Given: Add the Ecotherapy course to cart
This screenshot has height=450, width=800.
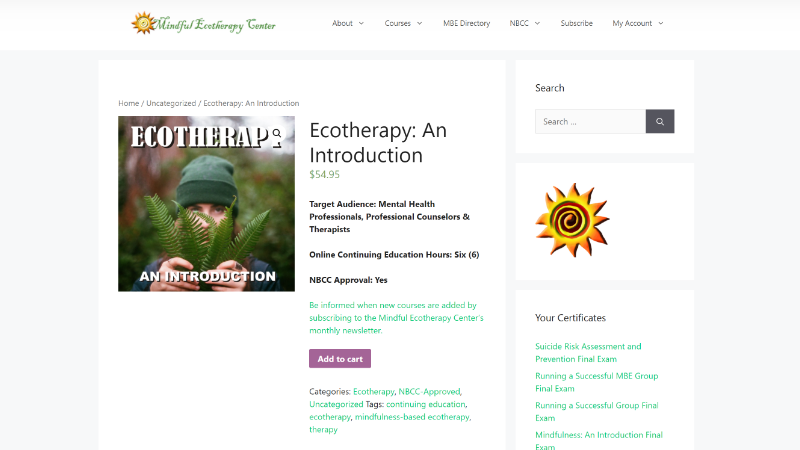Looking at the screenshot, I should [340, 359].
